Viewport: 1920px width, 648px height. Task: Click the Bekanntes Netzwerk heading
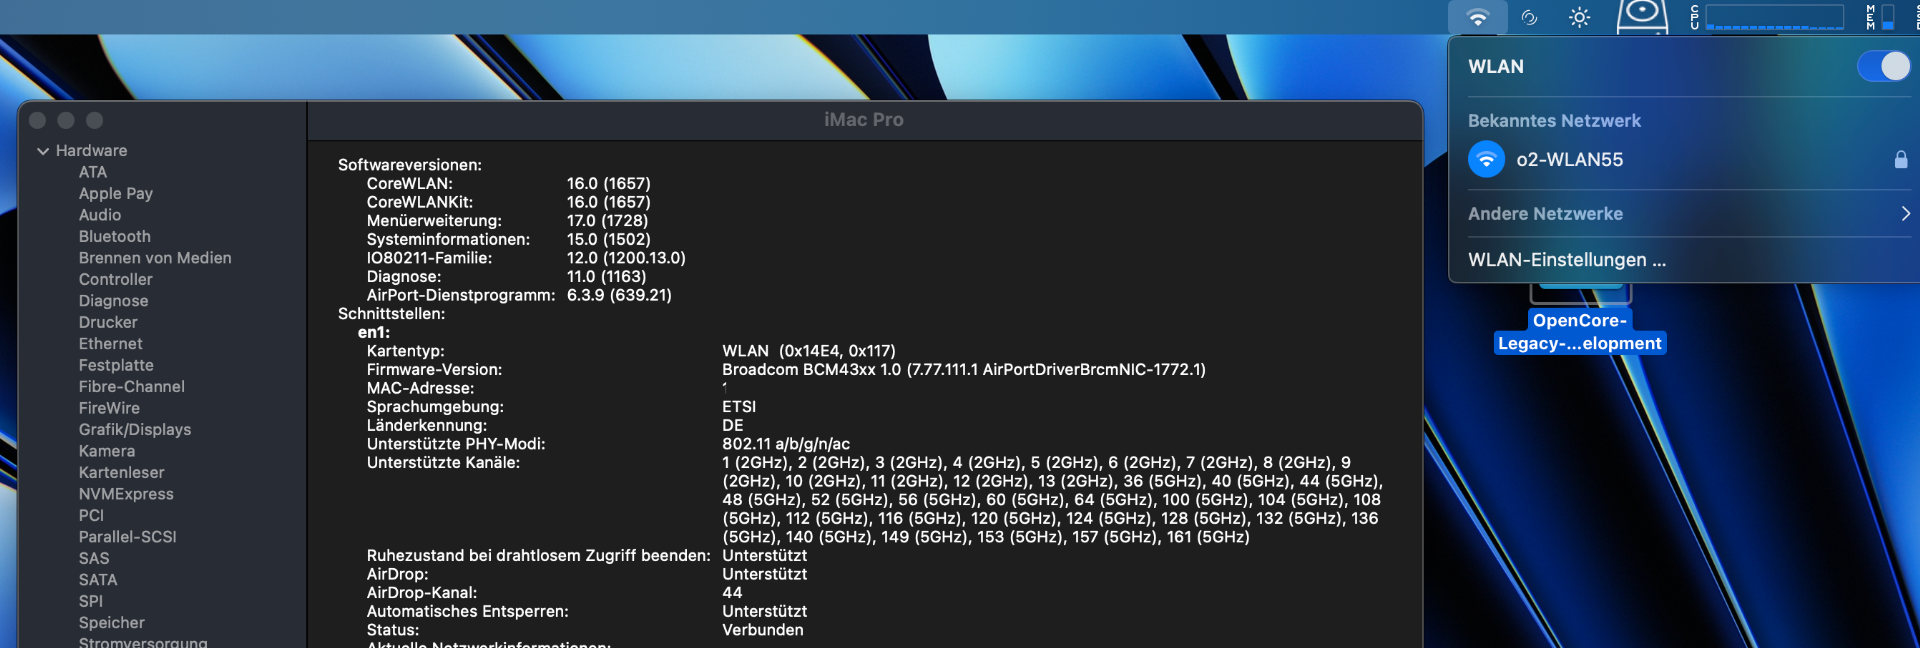coord(1554,120)
